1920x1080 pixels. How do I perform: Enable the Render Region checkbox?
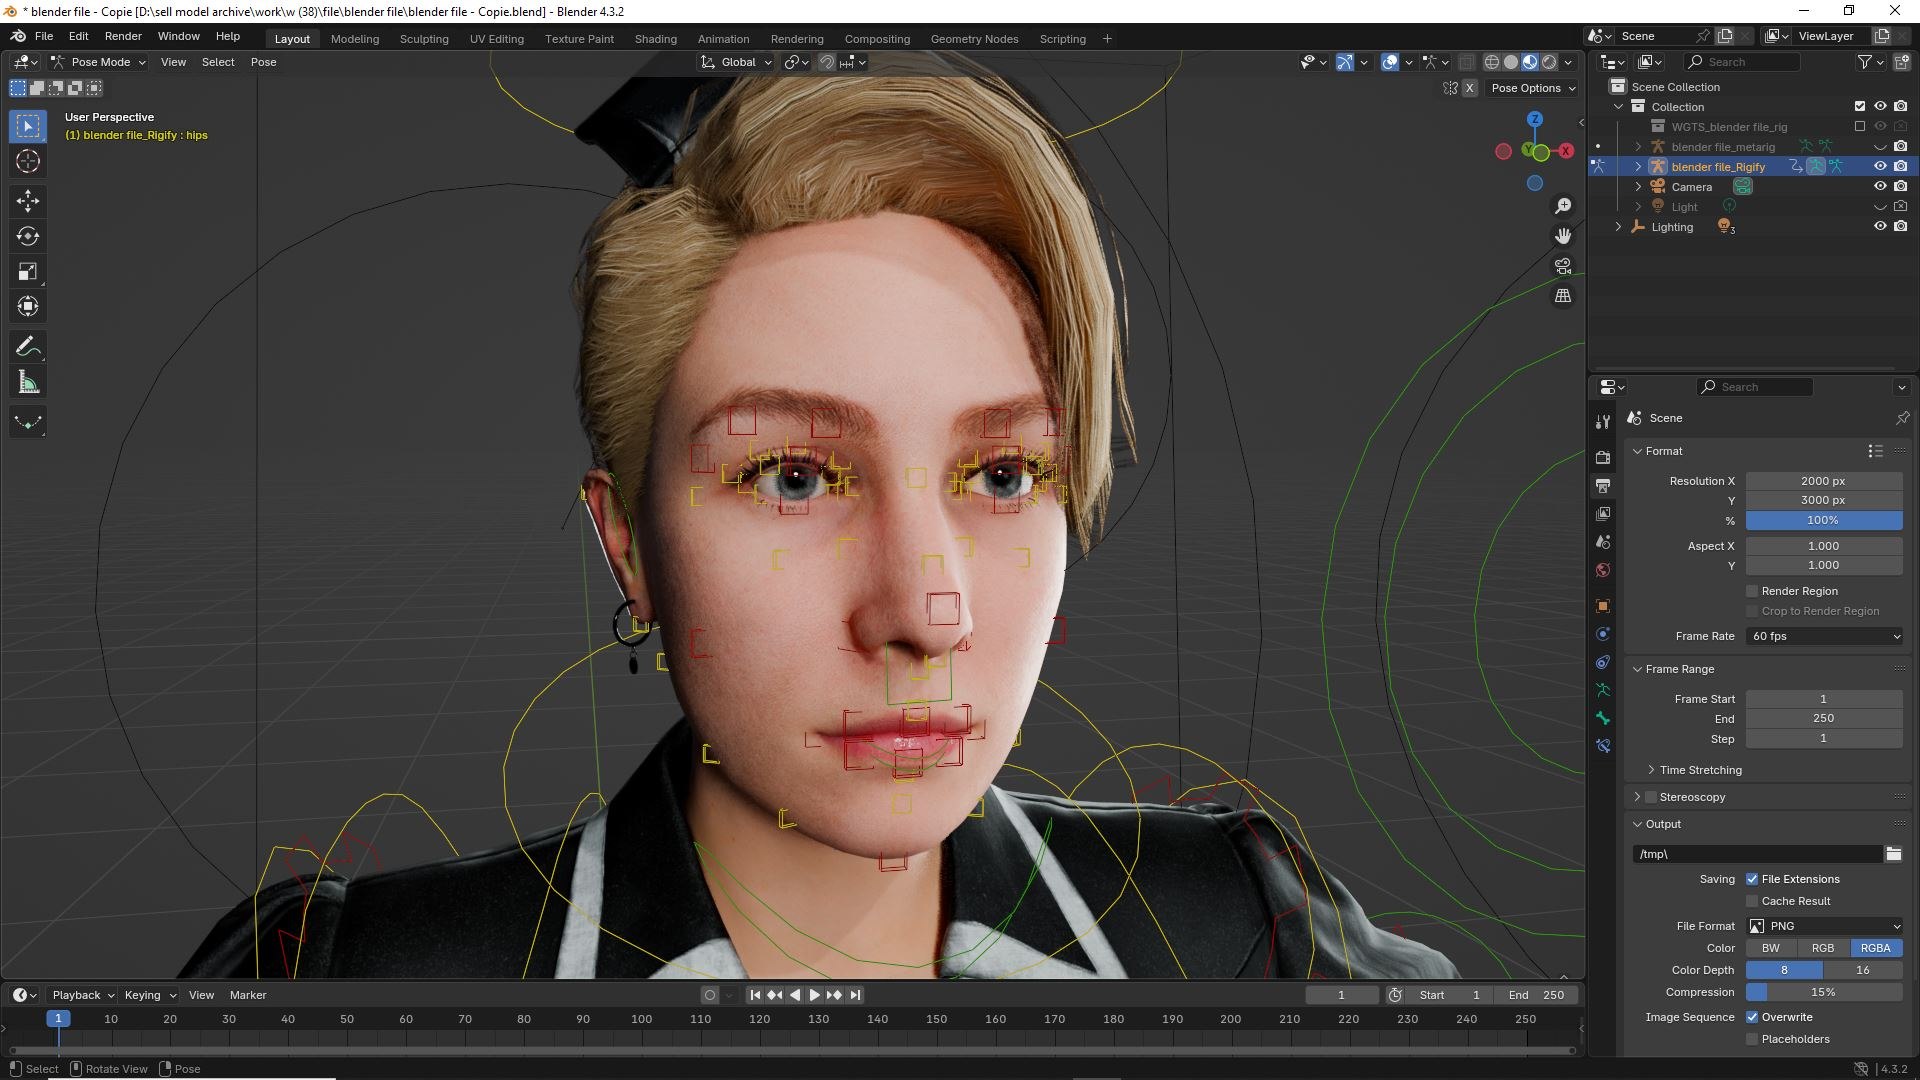1752,591
